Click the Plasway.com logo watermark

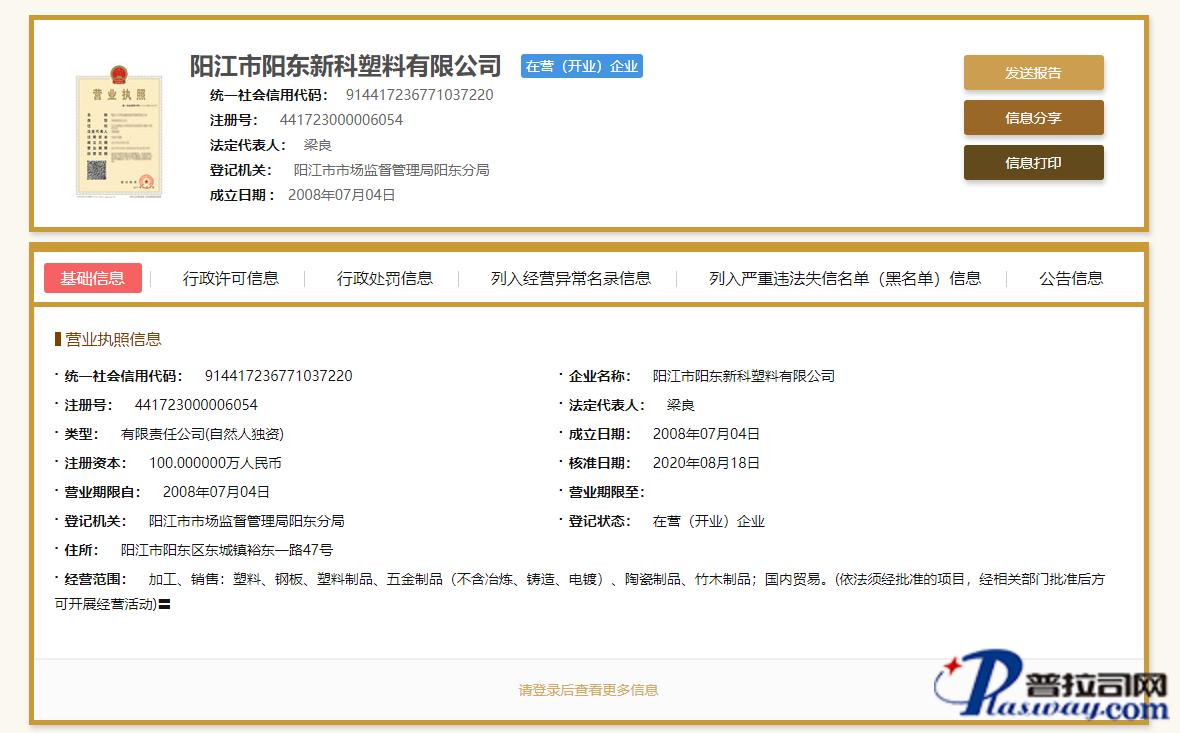click(1050, 688)
